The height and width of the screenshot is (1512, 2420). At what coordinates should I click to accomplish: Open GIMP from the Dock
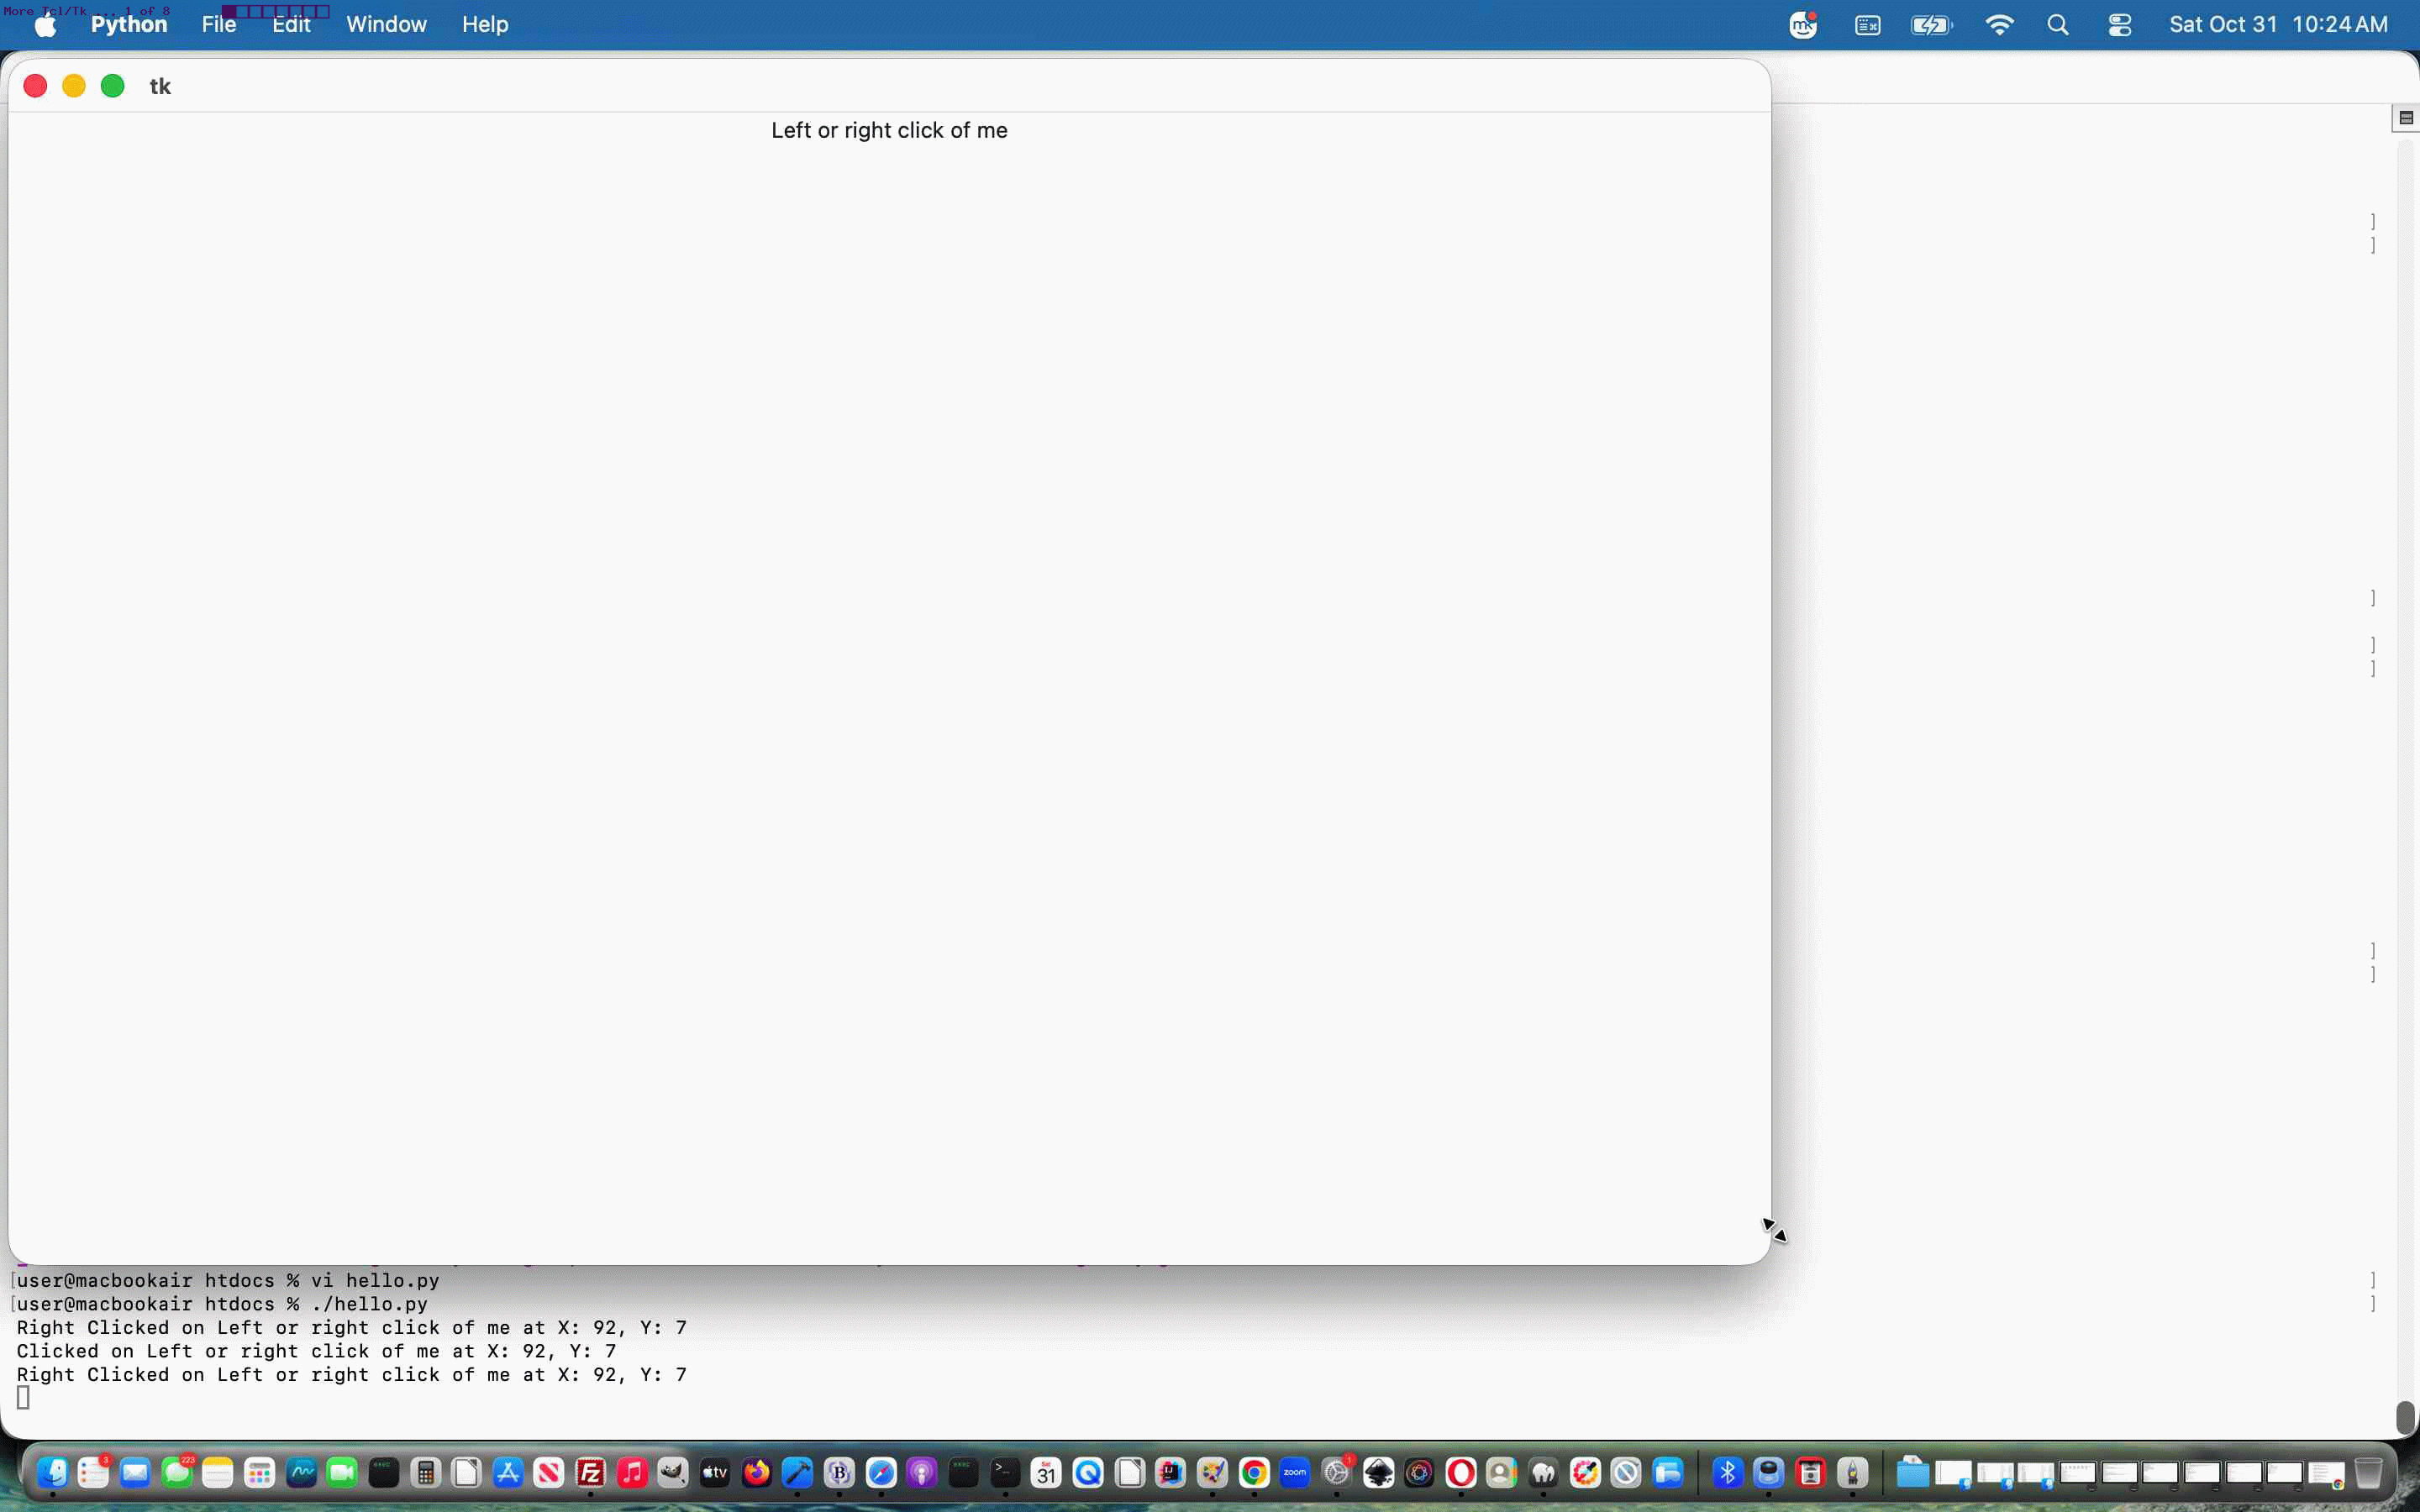point(673,1472)
